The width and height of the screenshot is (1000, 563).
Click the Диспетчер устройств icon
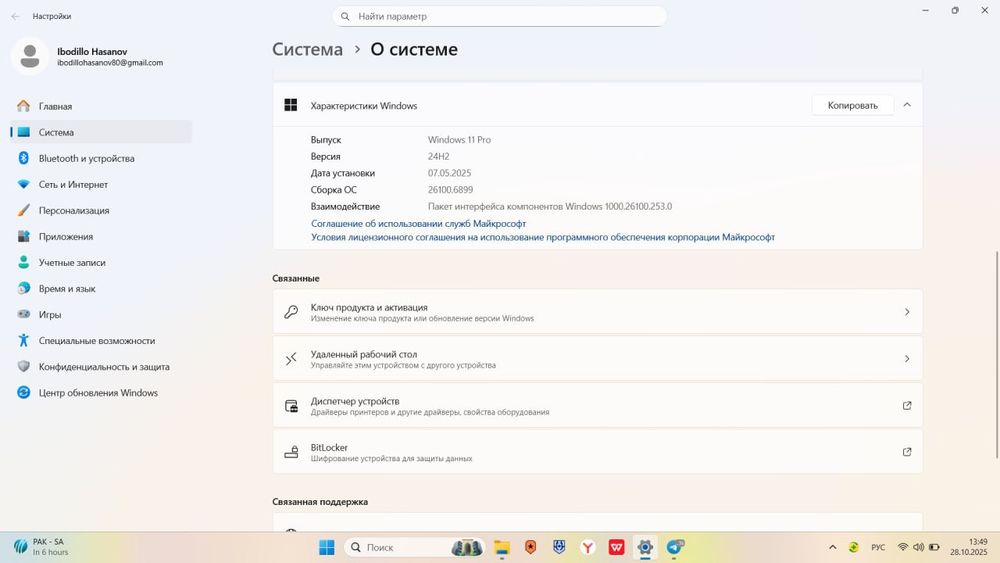click(291, 406)
